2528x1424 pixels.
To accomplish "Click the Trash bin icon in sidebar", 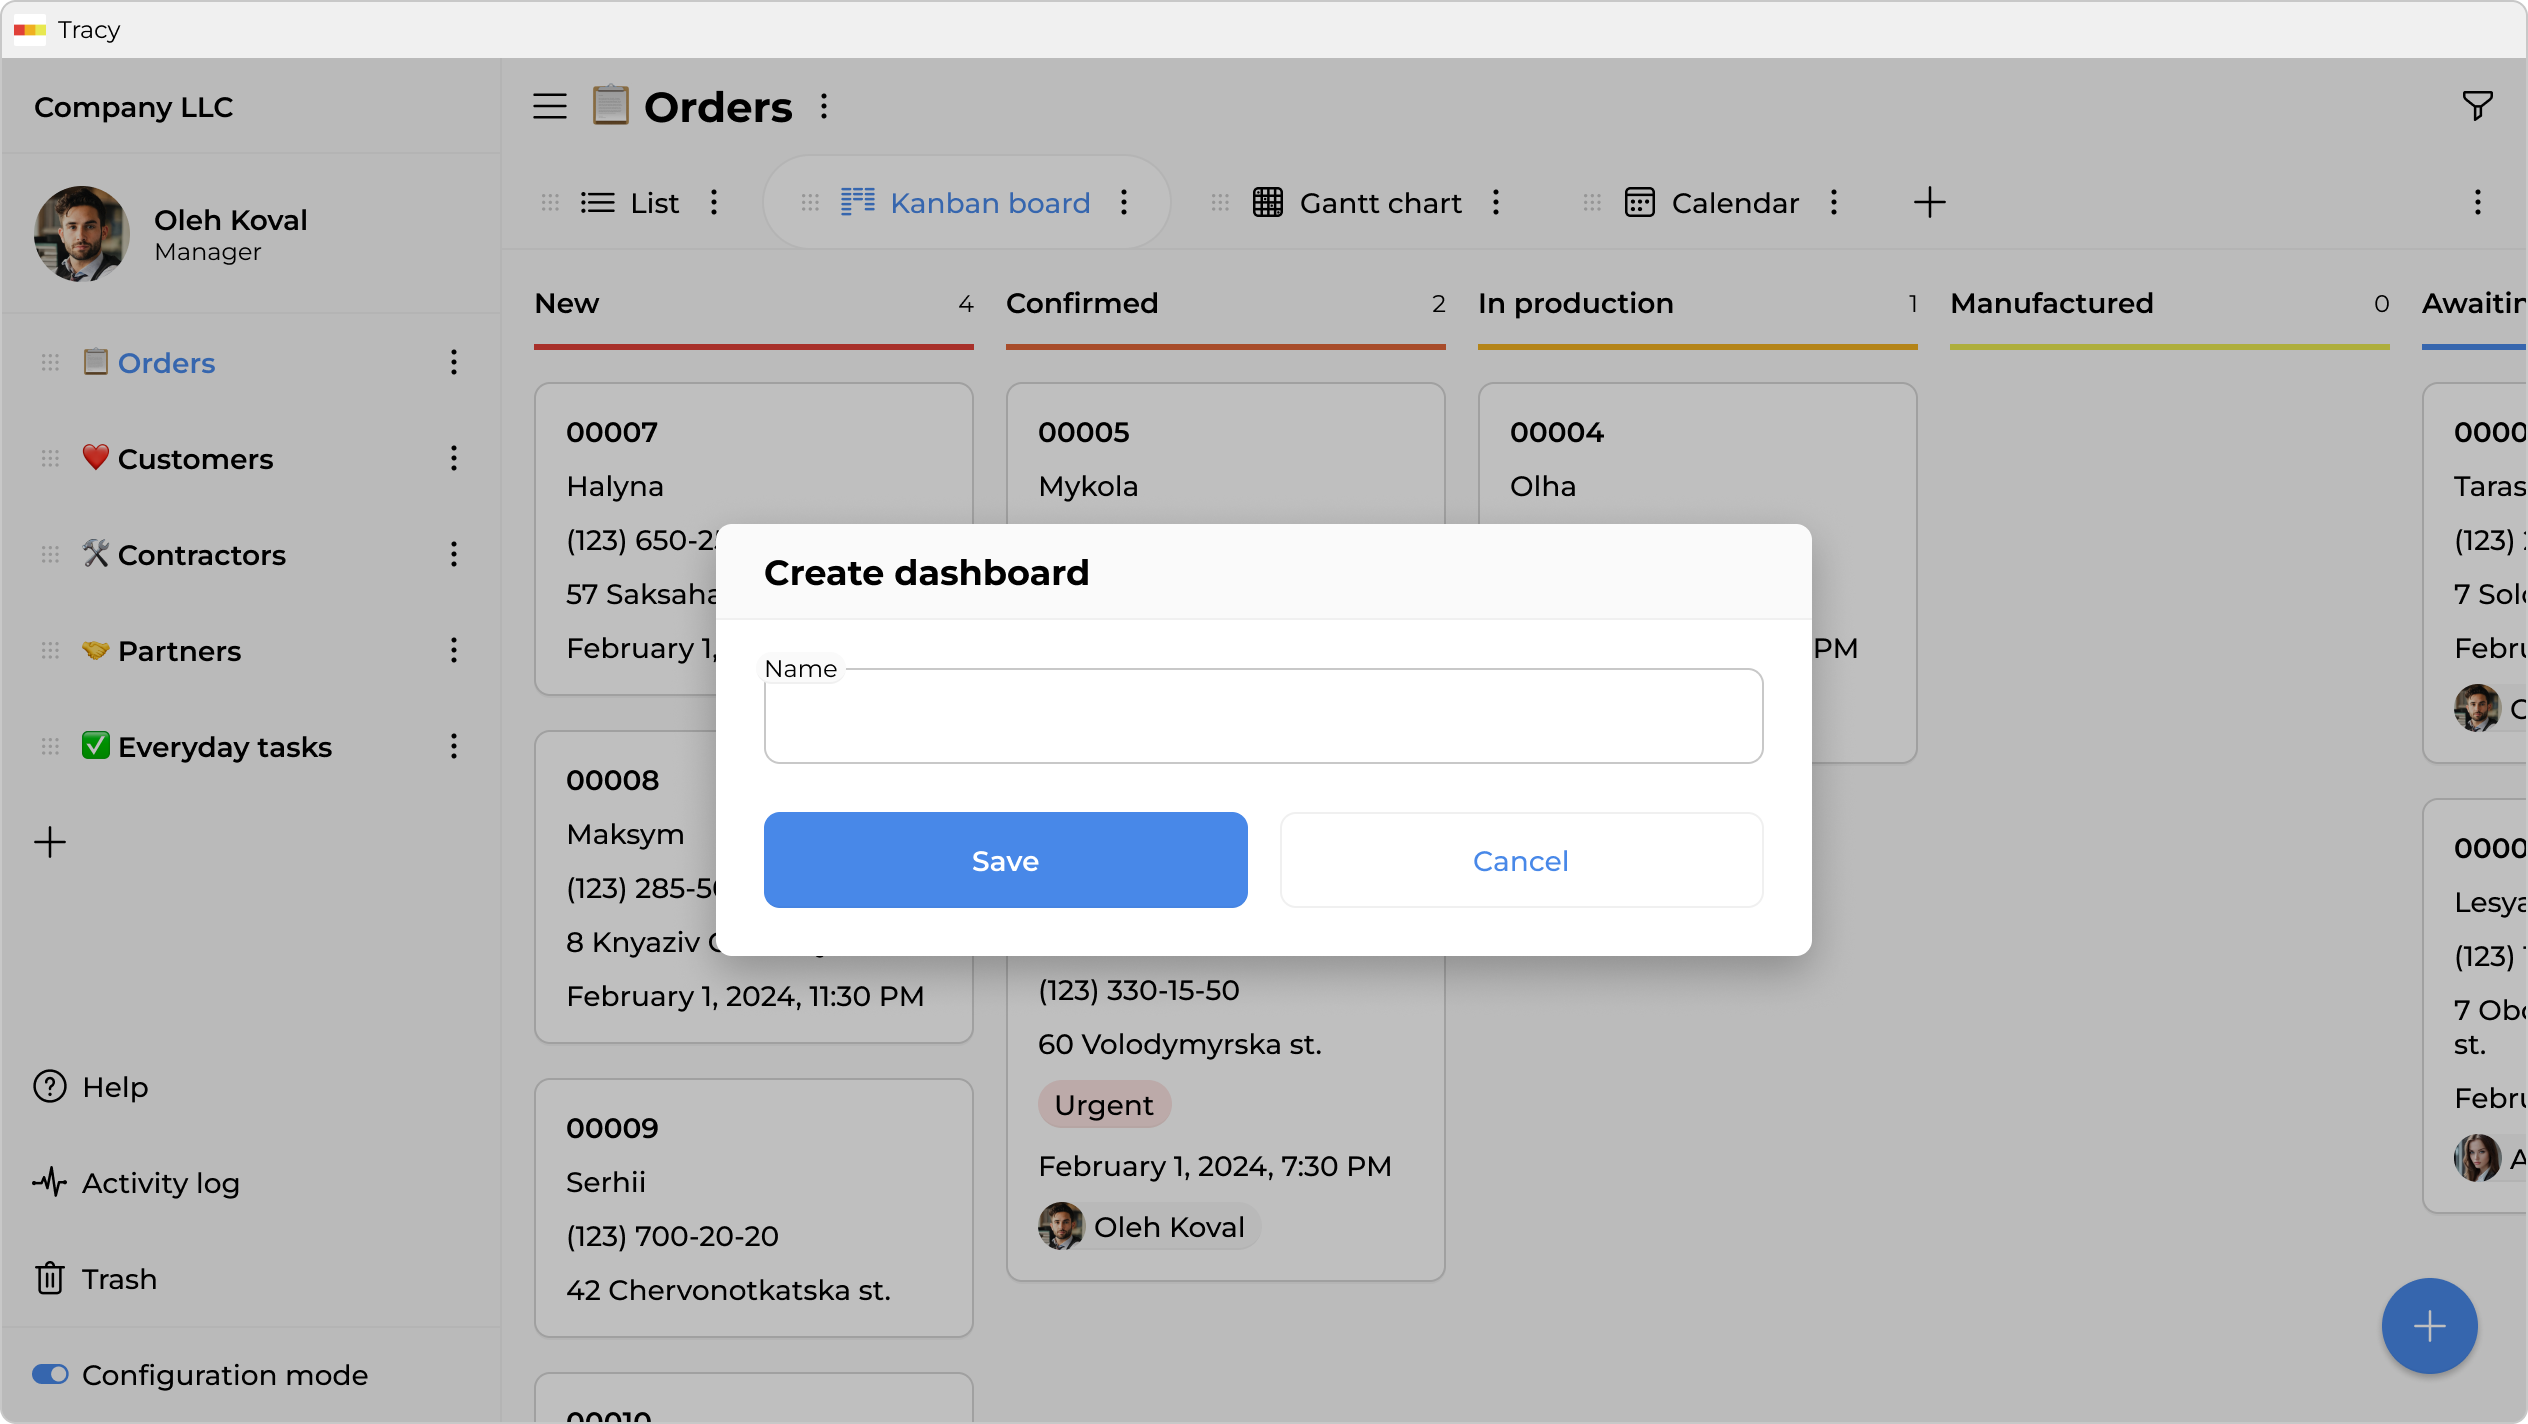I will 50,1279.
